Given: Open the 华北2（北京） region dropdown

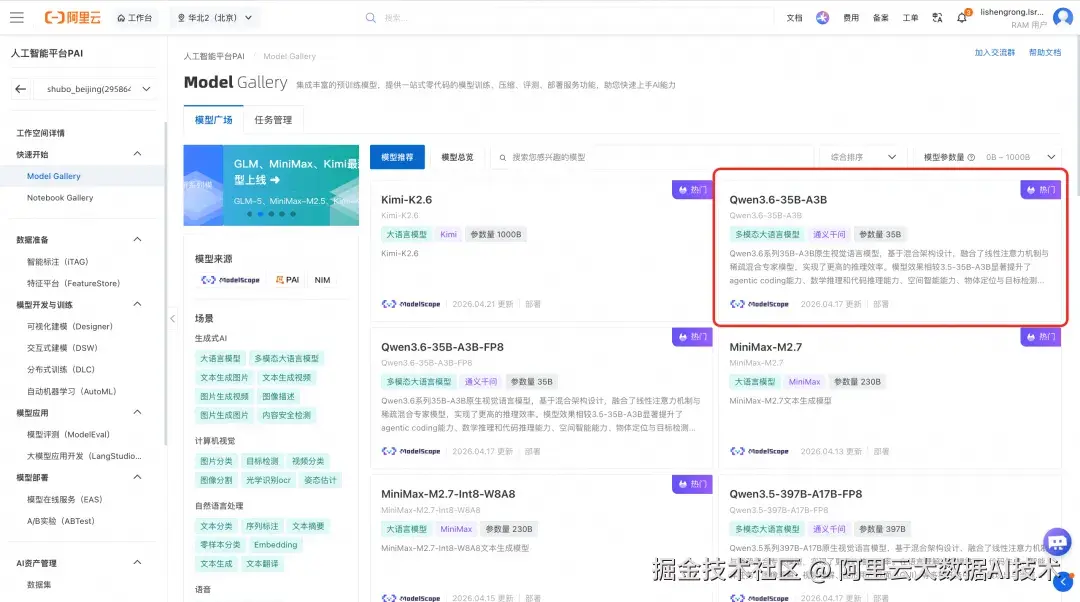Looking at the screenshot, I should (x=215, y=18).
